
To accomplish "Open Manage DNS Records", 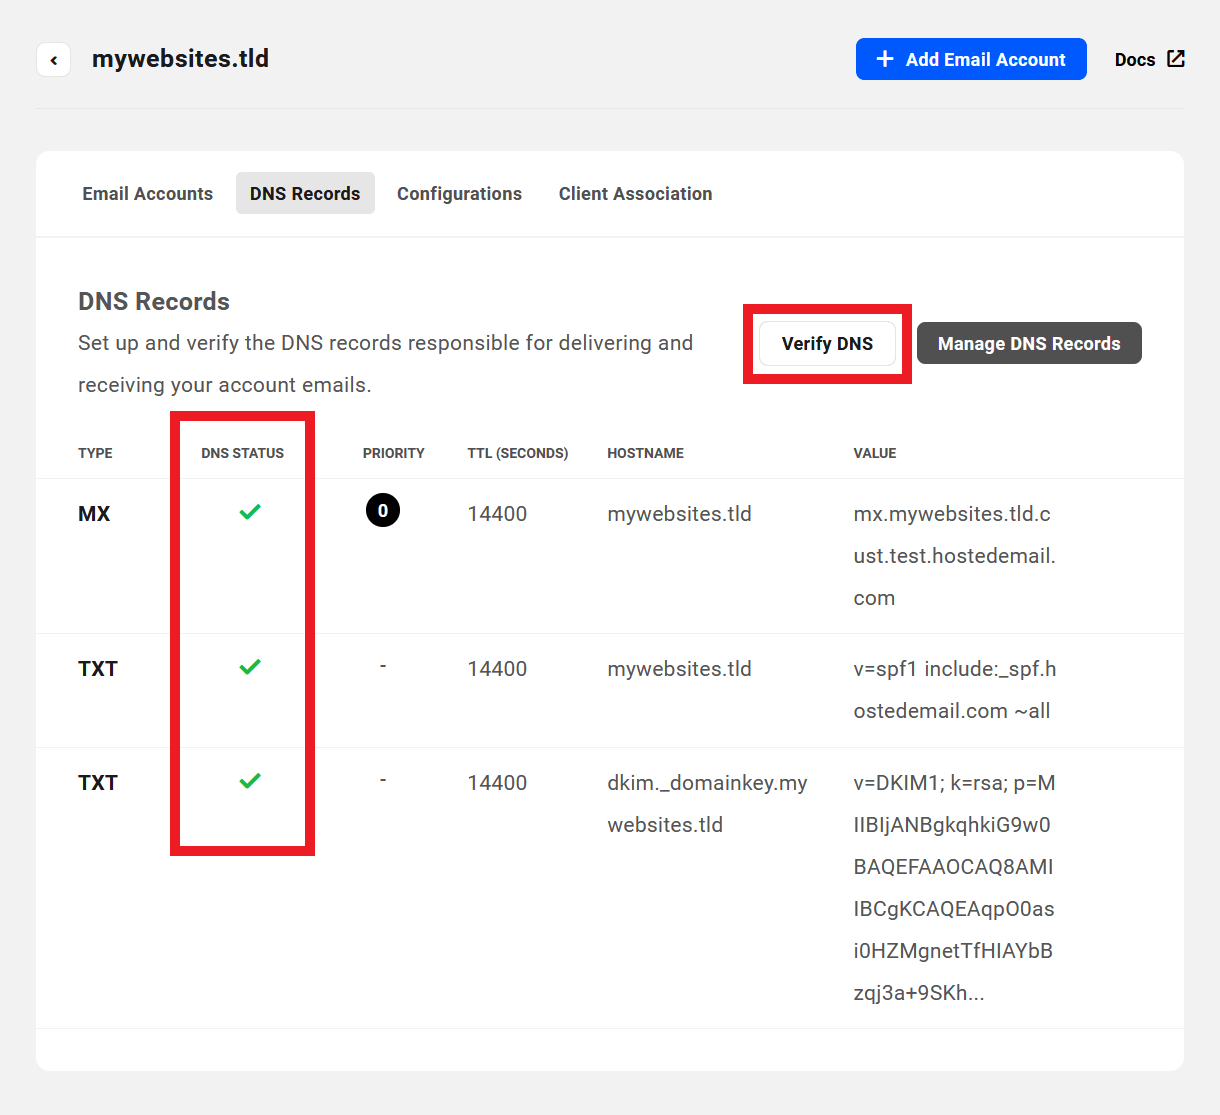I will pyautogui.click(x=1028, y=343).
